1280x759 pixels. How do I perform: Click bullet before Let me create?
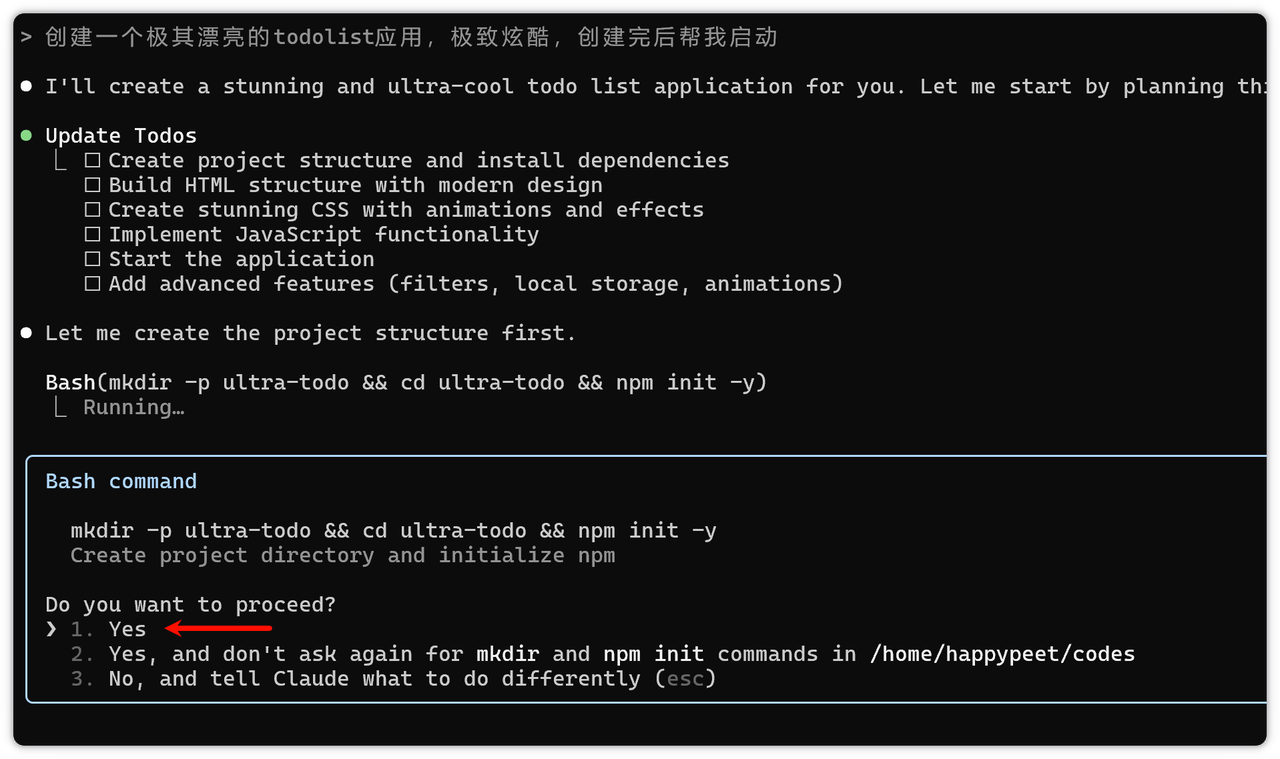point(26,333)
